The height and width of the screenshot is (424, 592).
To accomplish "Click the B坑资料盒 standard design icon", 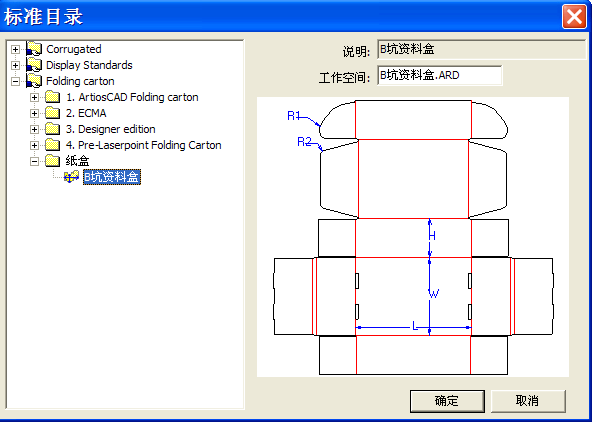I will (x=71, y=177).
